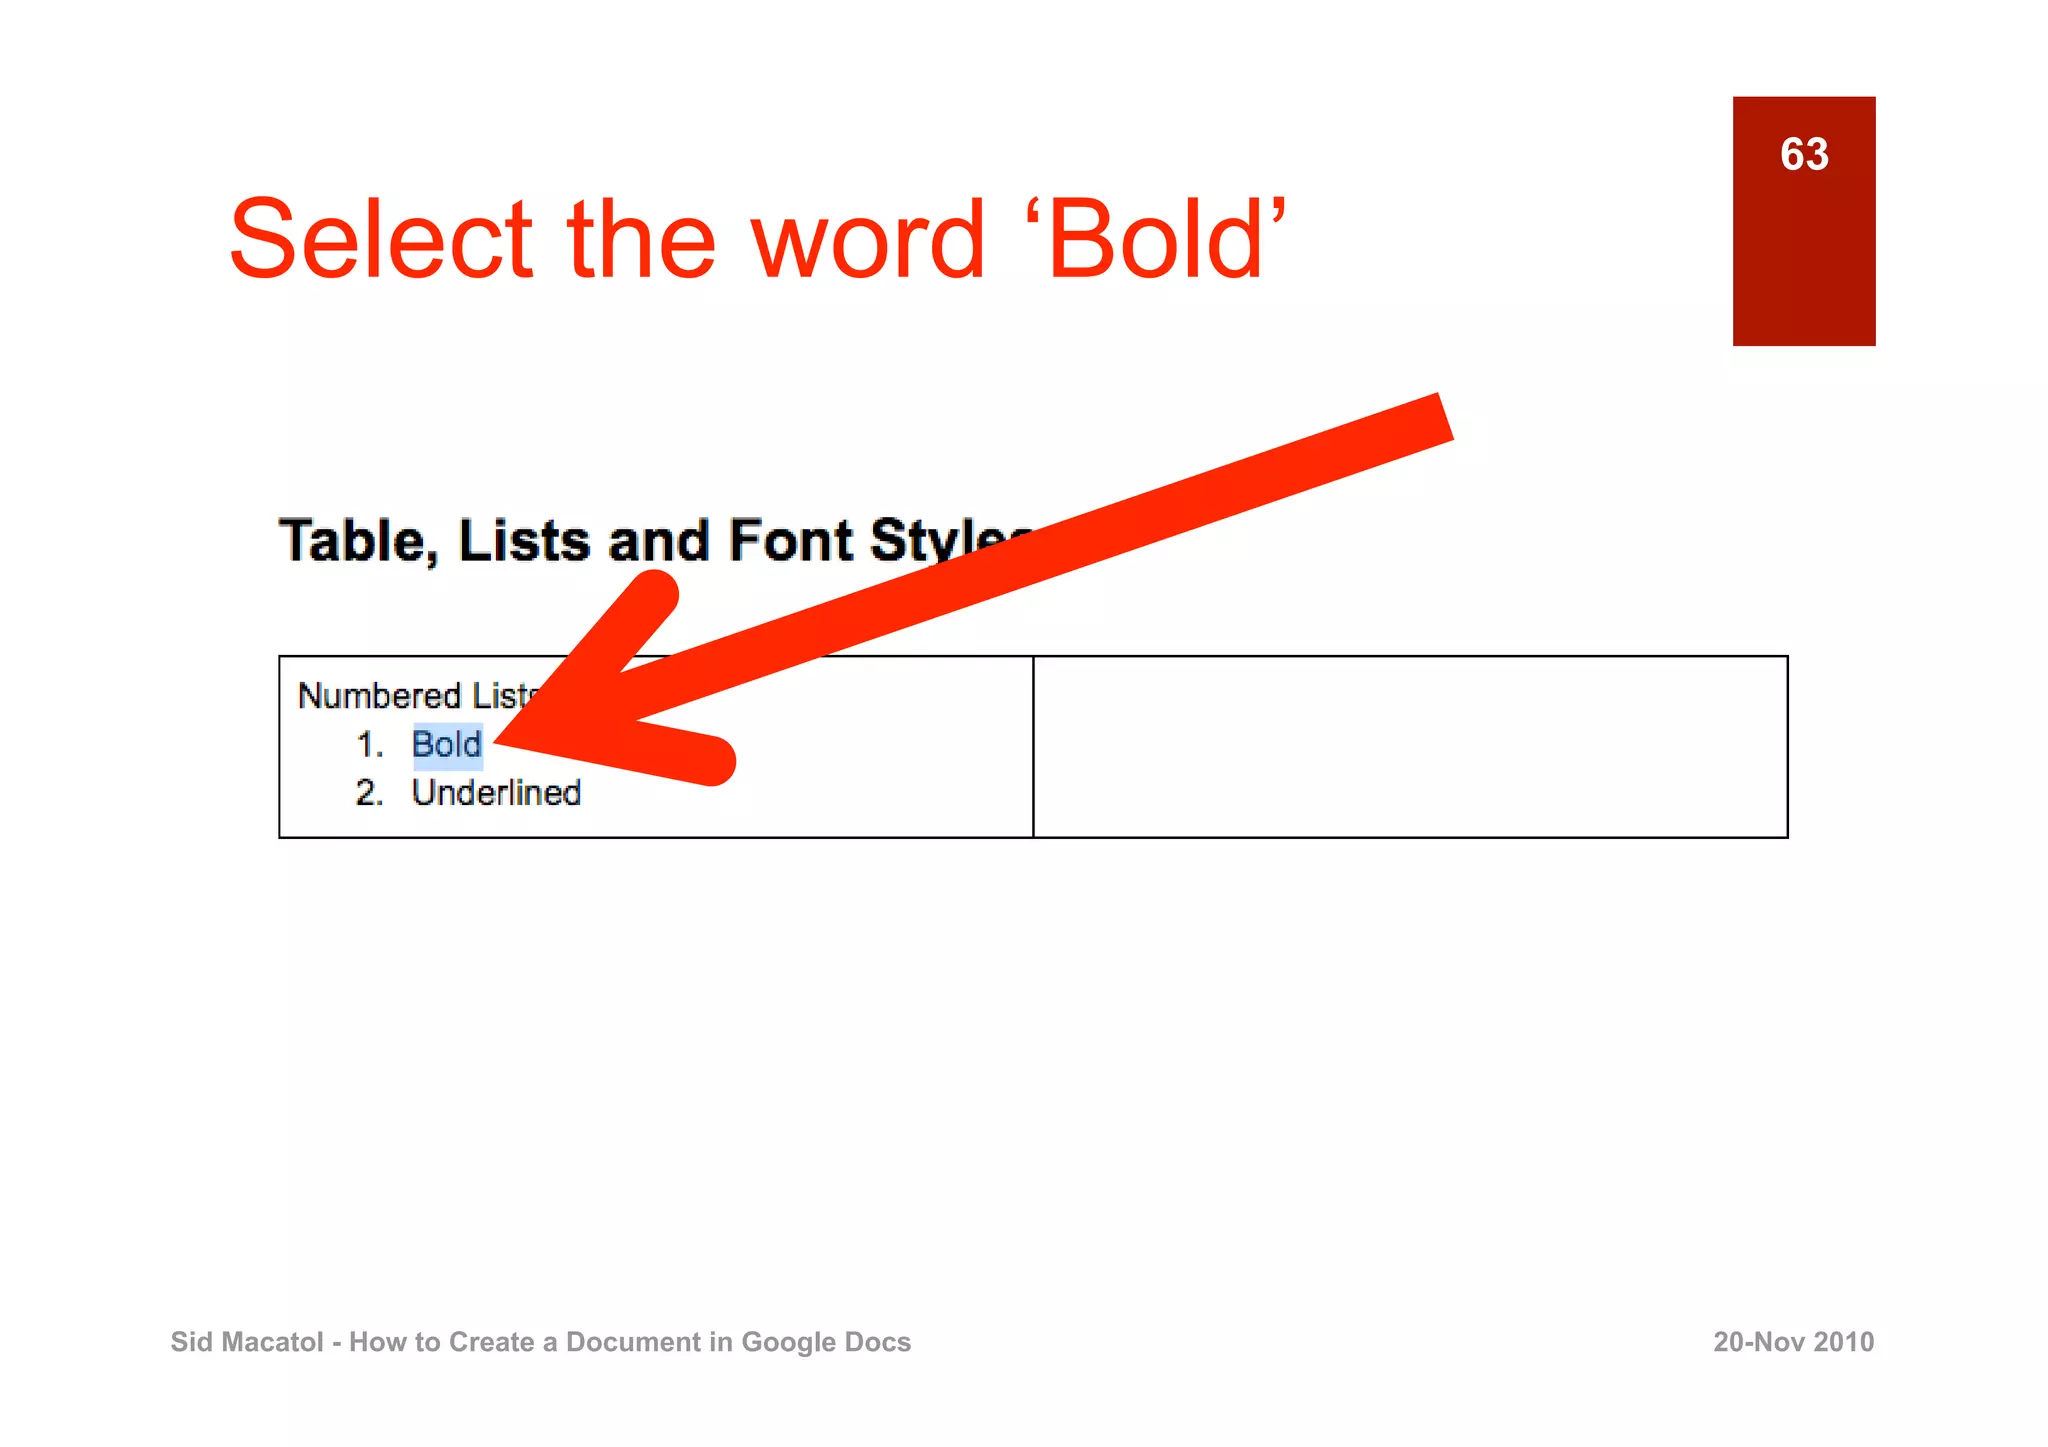2048x1447 pixels.
Task: Click the word 'Underlined' in list
Action: [496, 793]
